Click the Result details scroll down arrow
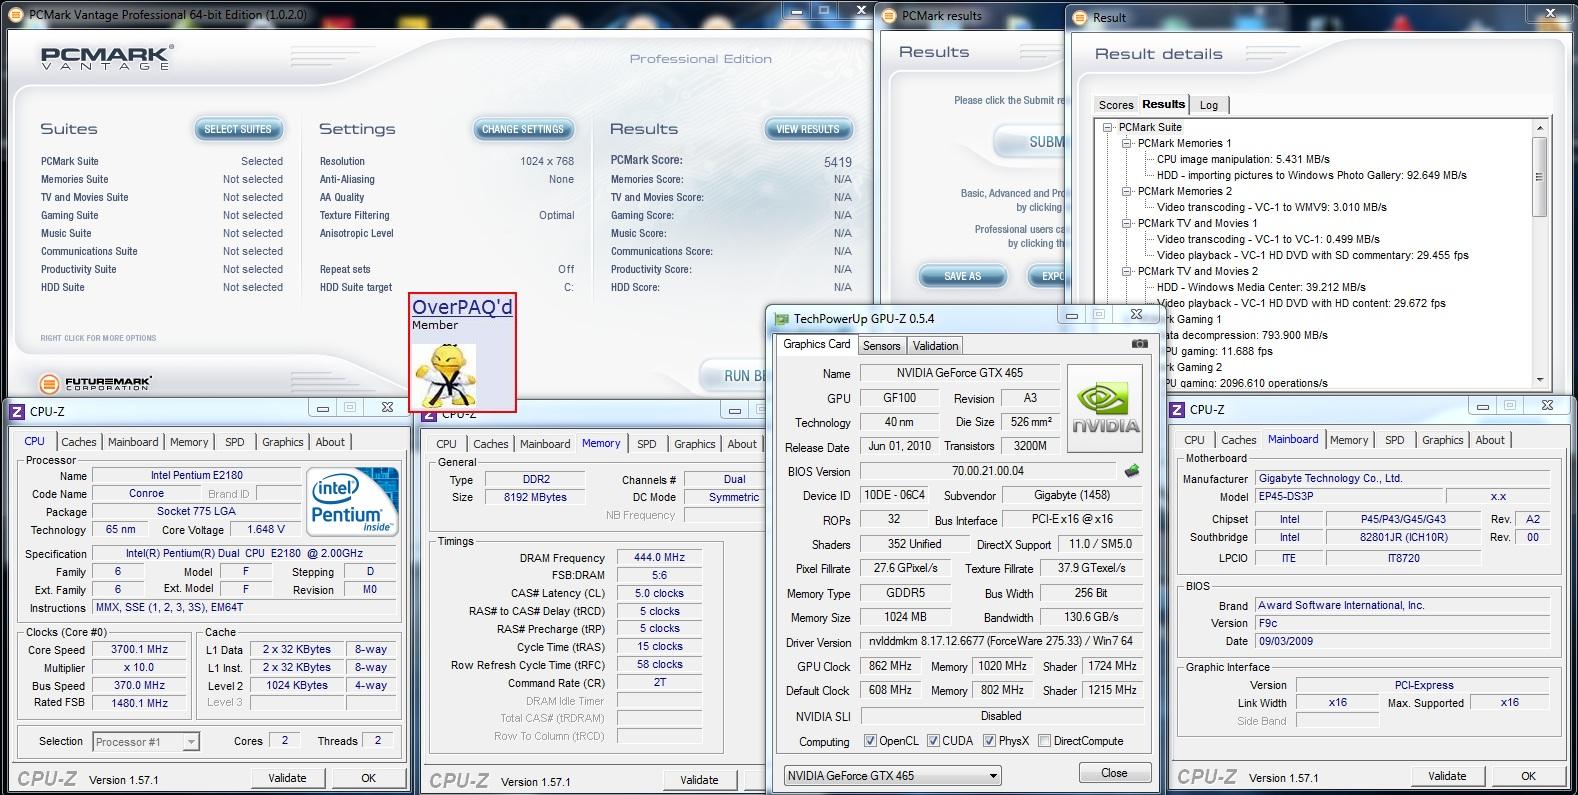1578x795 pixels. pos(1540,380)
